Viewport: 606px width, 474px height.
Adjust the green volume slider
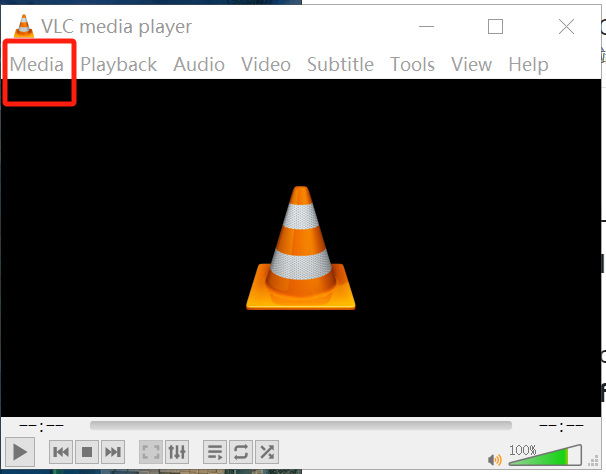pos(545,455)
